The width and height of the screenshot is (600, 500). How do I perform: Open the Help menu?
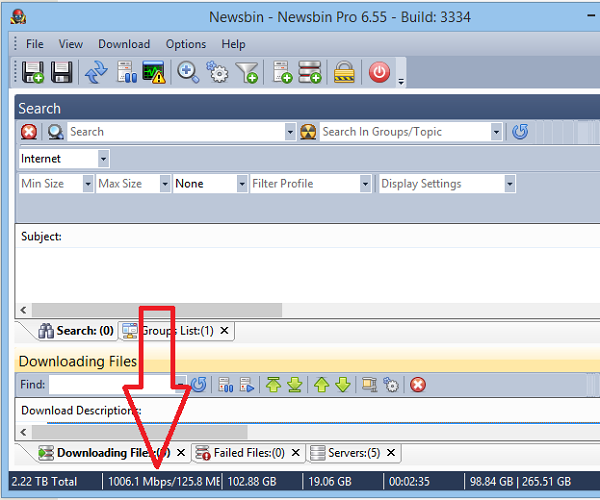(x=233, y=44)
